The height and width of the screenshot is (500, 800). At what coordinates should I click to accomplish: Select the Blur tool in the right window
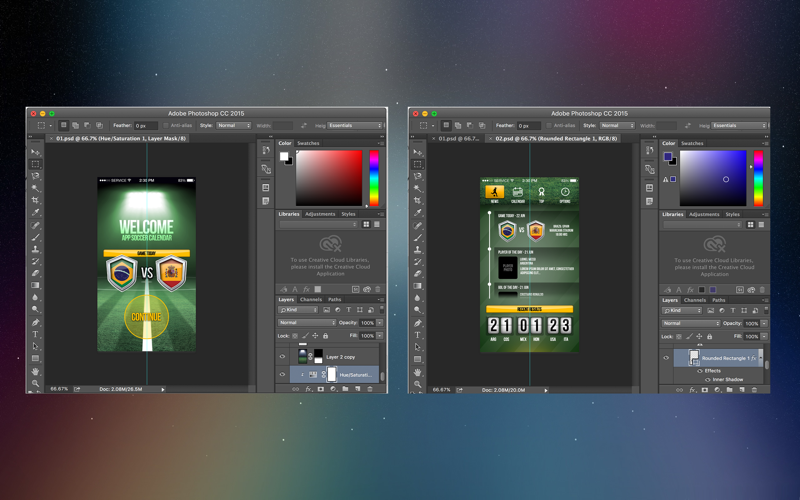(x=418, y=298)
